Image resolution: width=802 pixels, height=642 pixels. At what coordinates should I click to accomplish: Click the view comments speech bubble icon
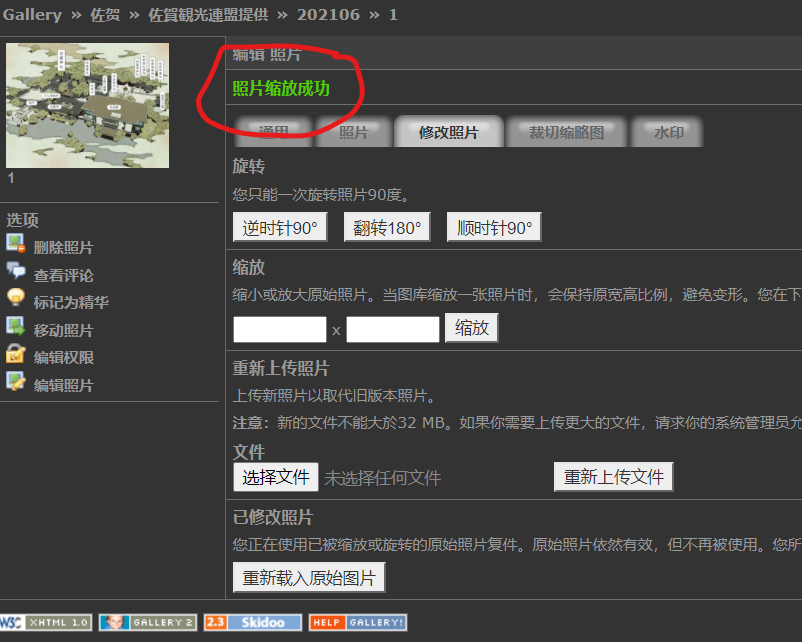coord(15,271)
